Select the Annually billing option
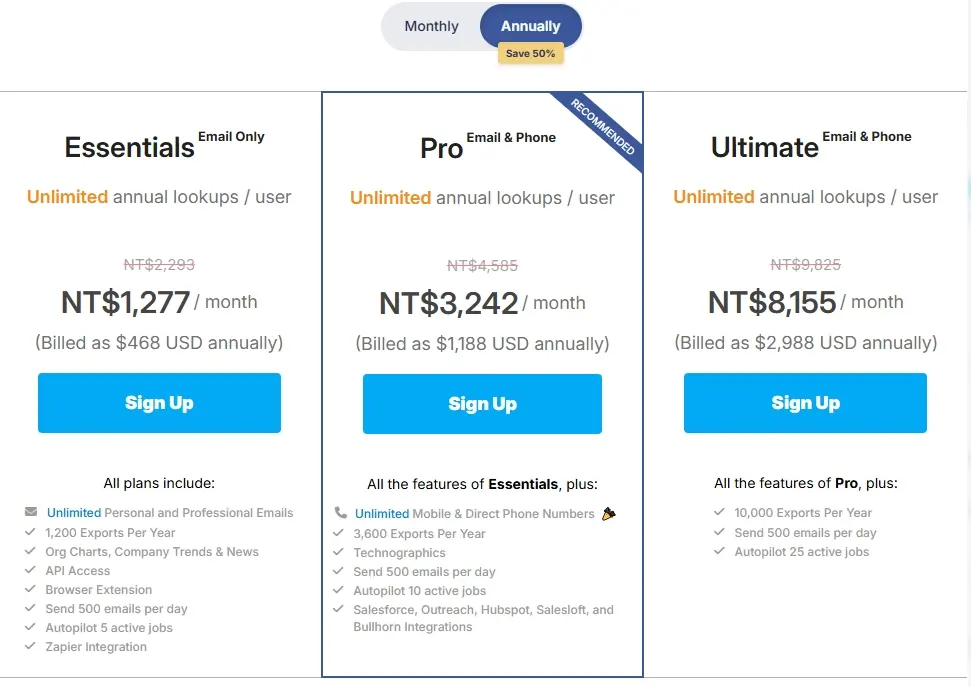This screenshot has width=971, height=687. pos(530,27)
